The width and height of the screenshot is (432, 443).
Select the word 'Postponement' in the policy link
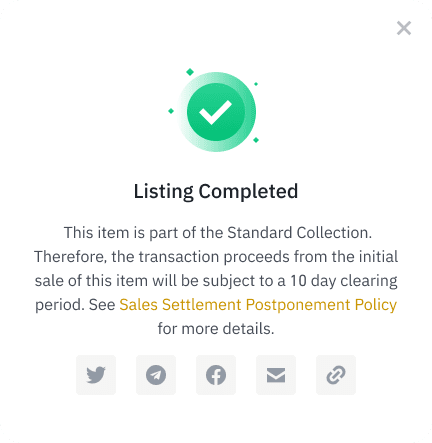[x=298, y=305]
